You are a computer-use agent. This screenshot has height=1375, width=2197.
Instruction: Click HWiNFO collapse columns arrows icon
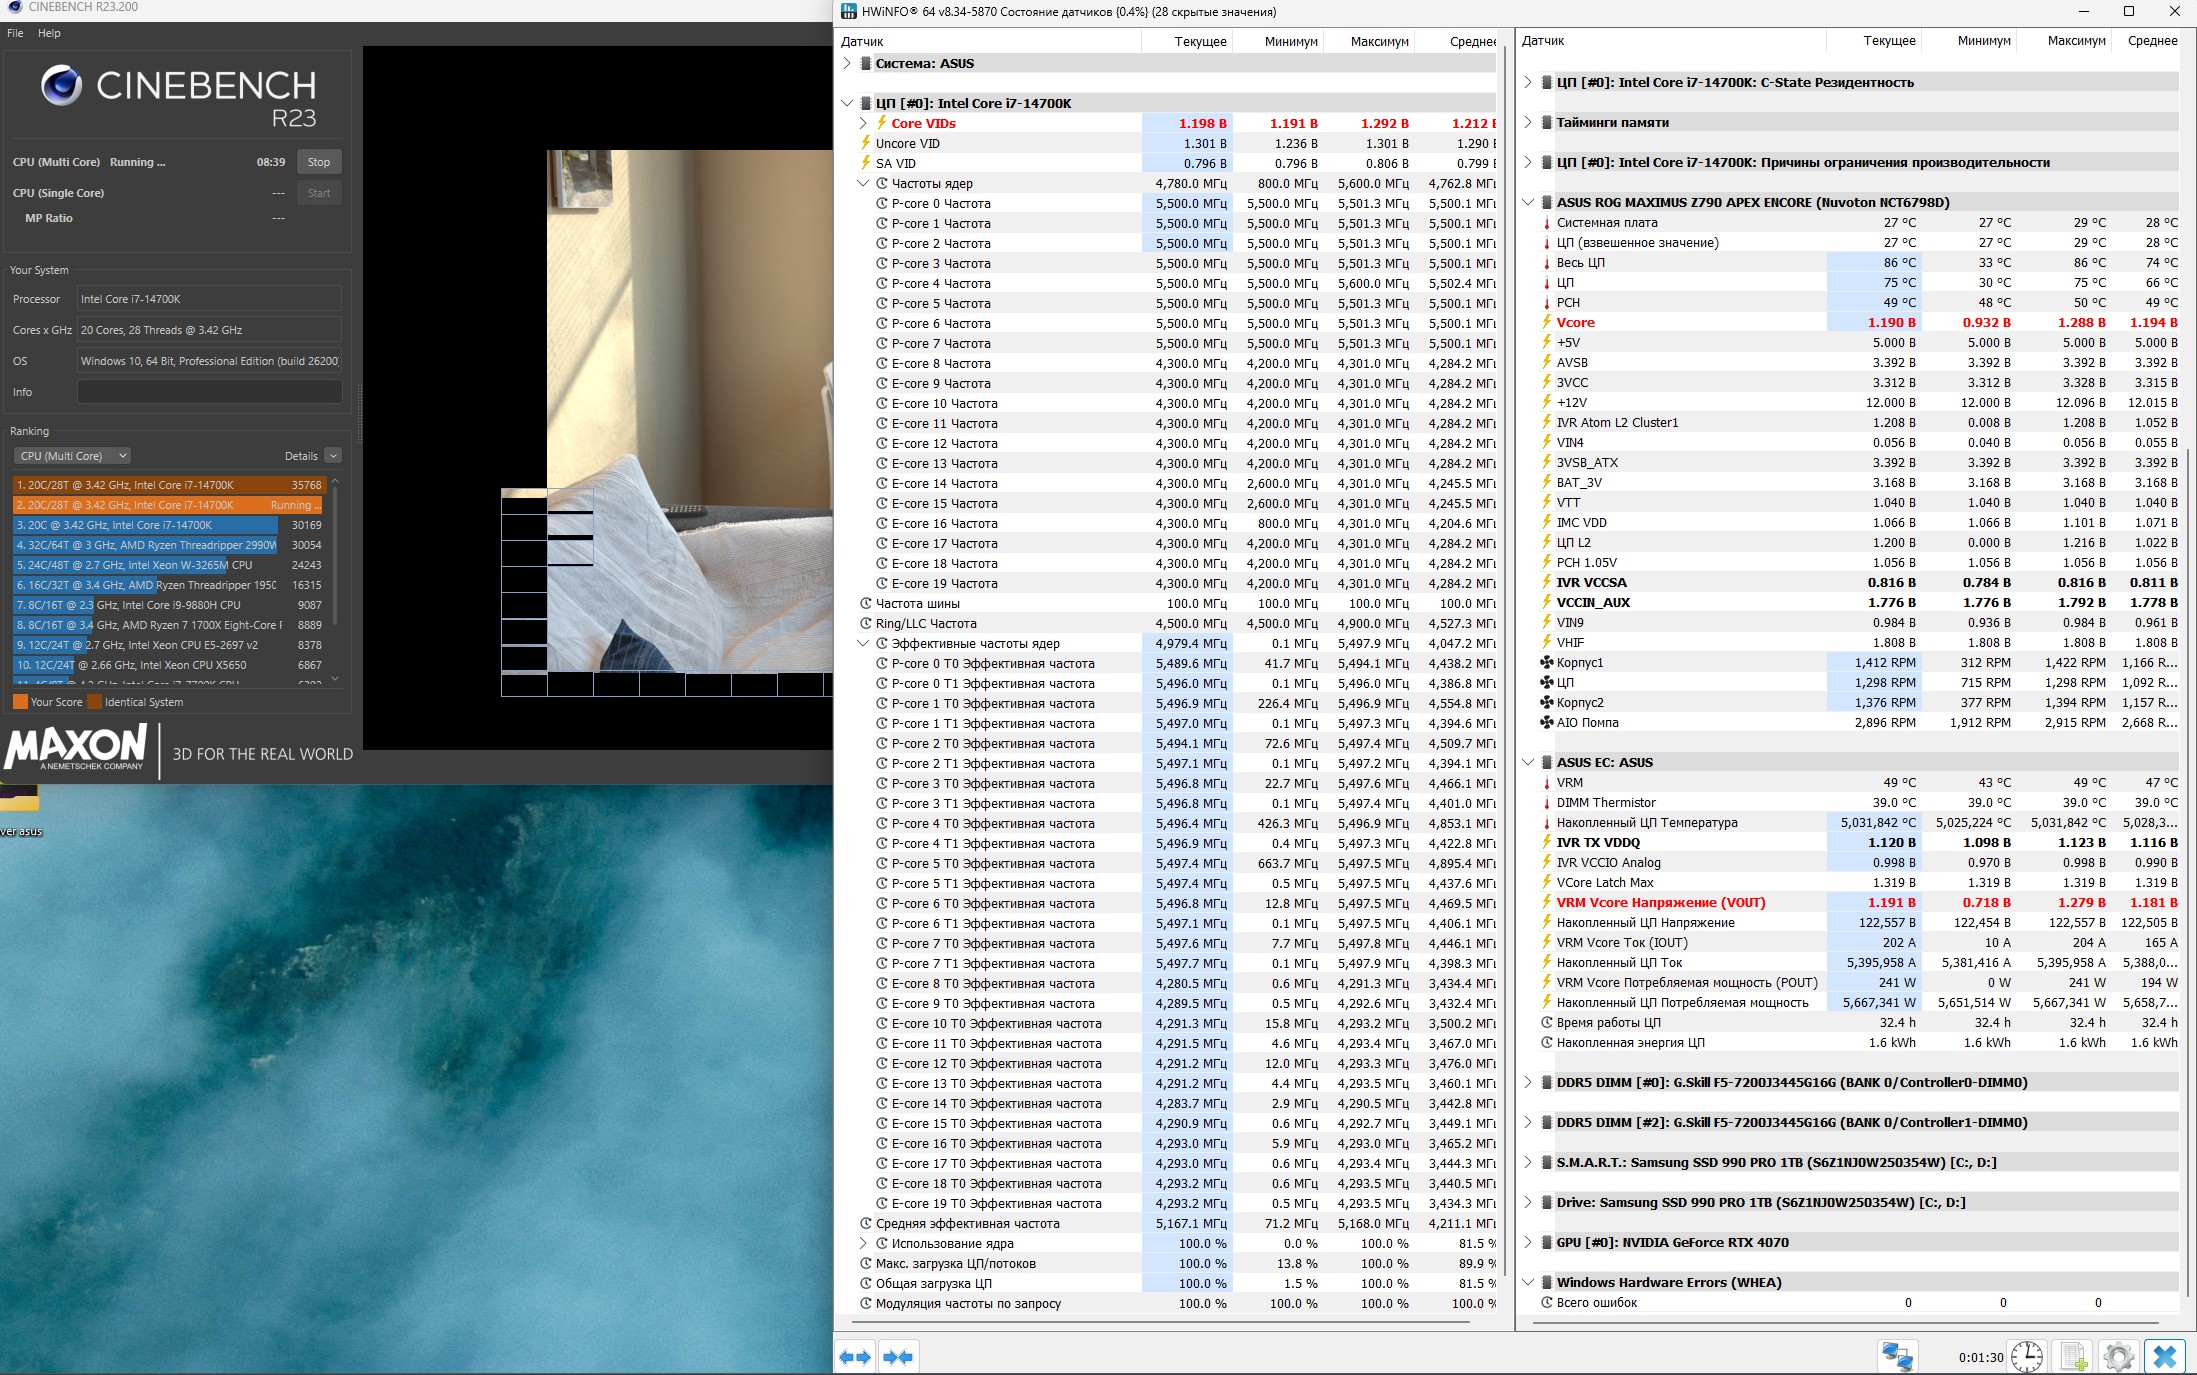(x=898, y=1357)
